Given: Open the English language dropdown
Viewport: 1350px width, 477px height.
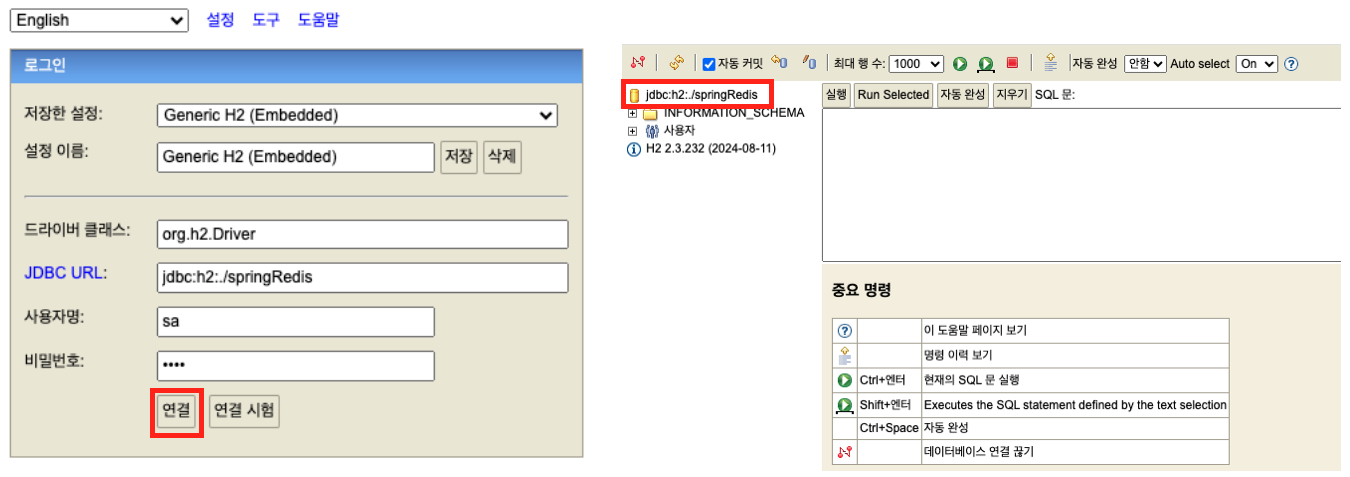Looking at the screenshot, I should point(99,20).
